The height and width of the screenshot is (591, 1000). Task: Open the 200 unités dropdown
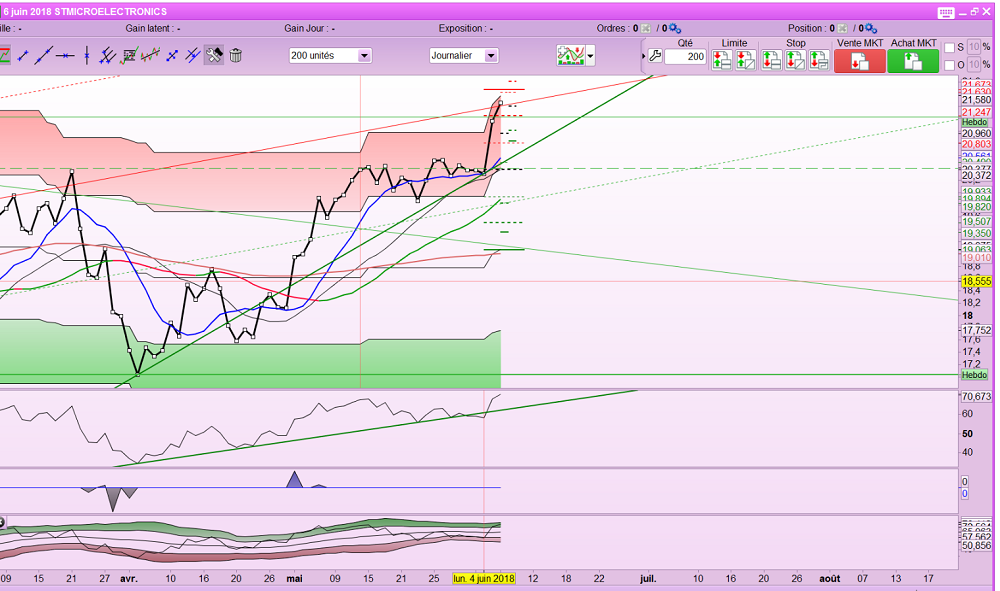[x=330, y=55]
